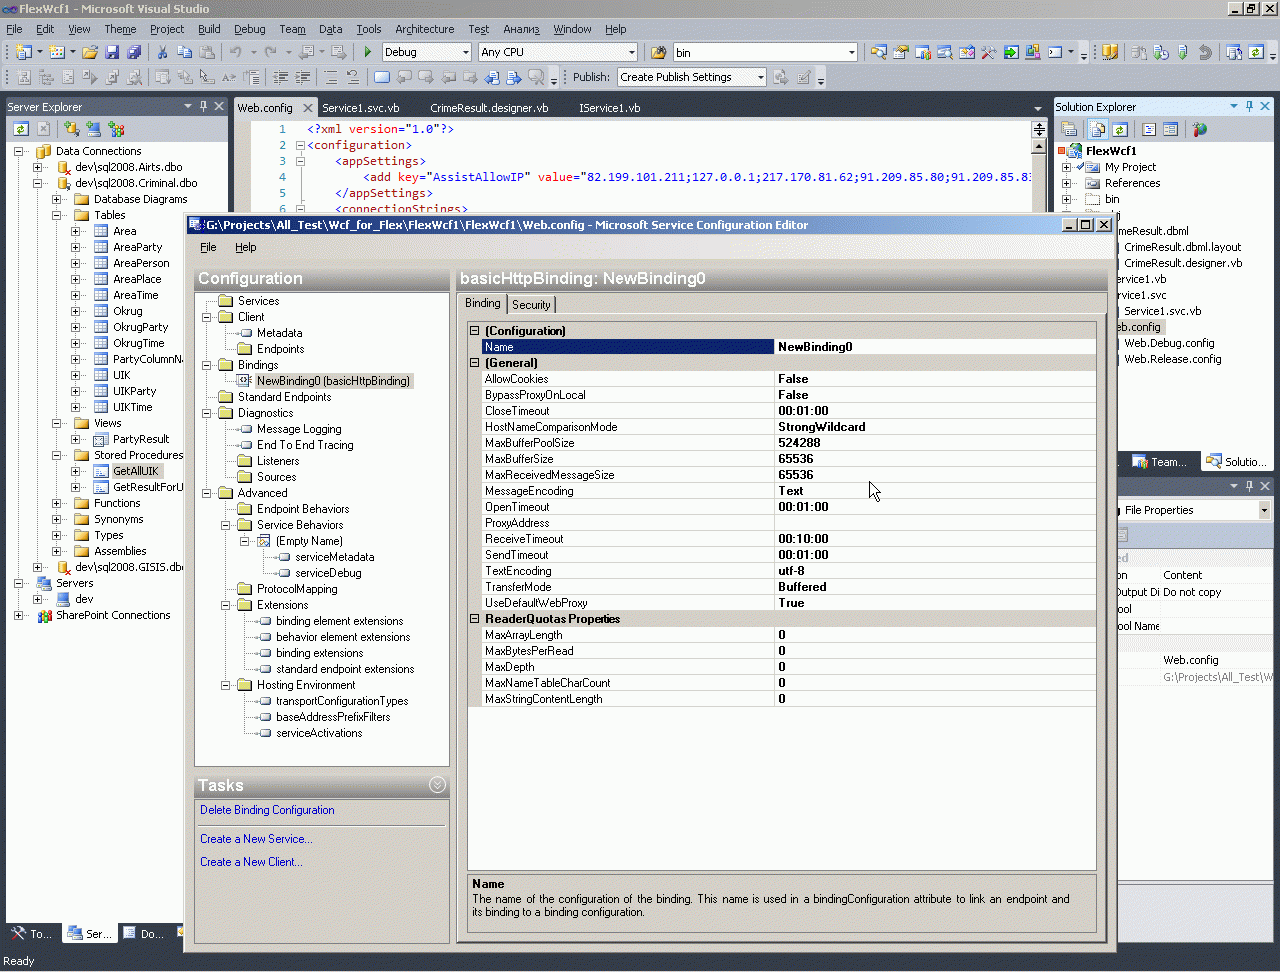This screenshot has height=972, width=1280.
Task: Click Connect to Database icon in Server Explorer
Action: [72, 129]
